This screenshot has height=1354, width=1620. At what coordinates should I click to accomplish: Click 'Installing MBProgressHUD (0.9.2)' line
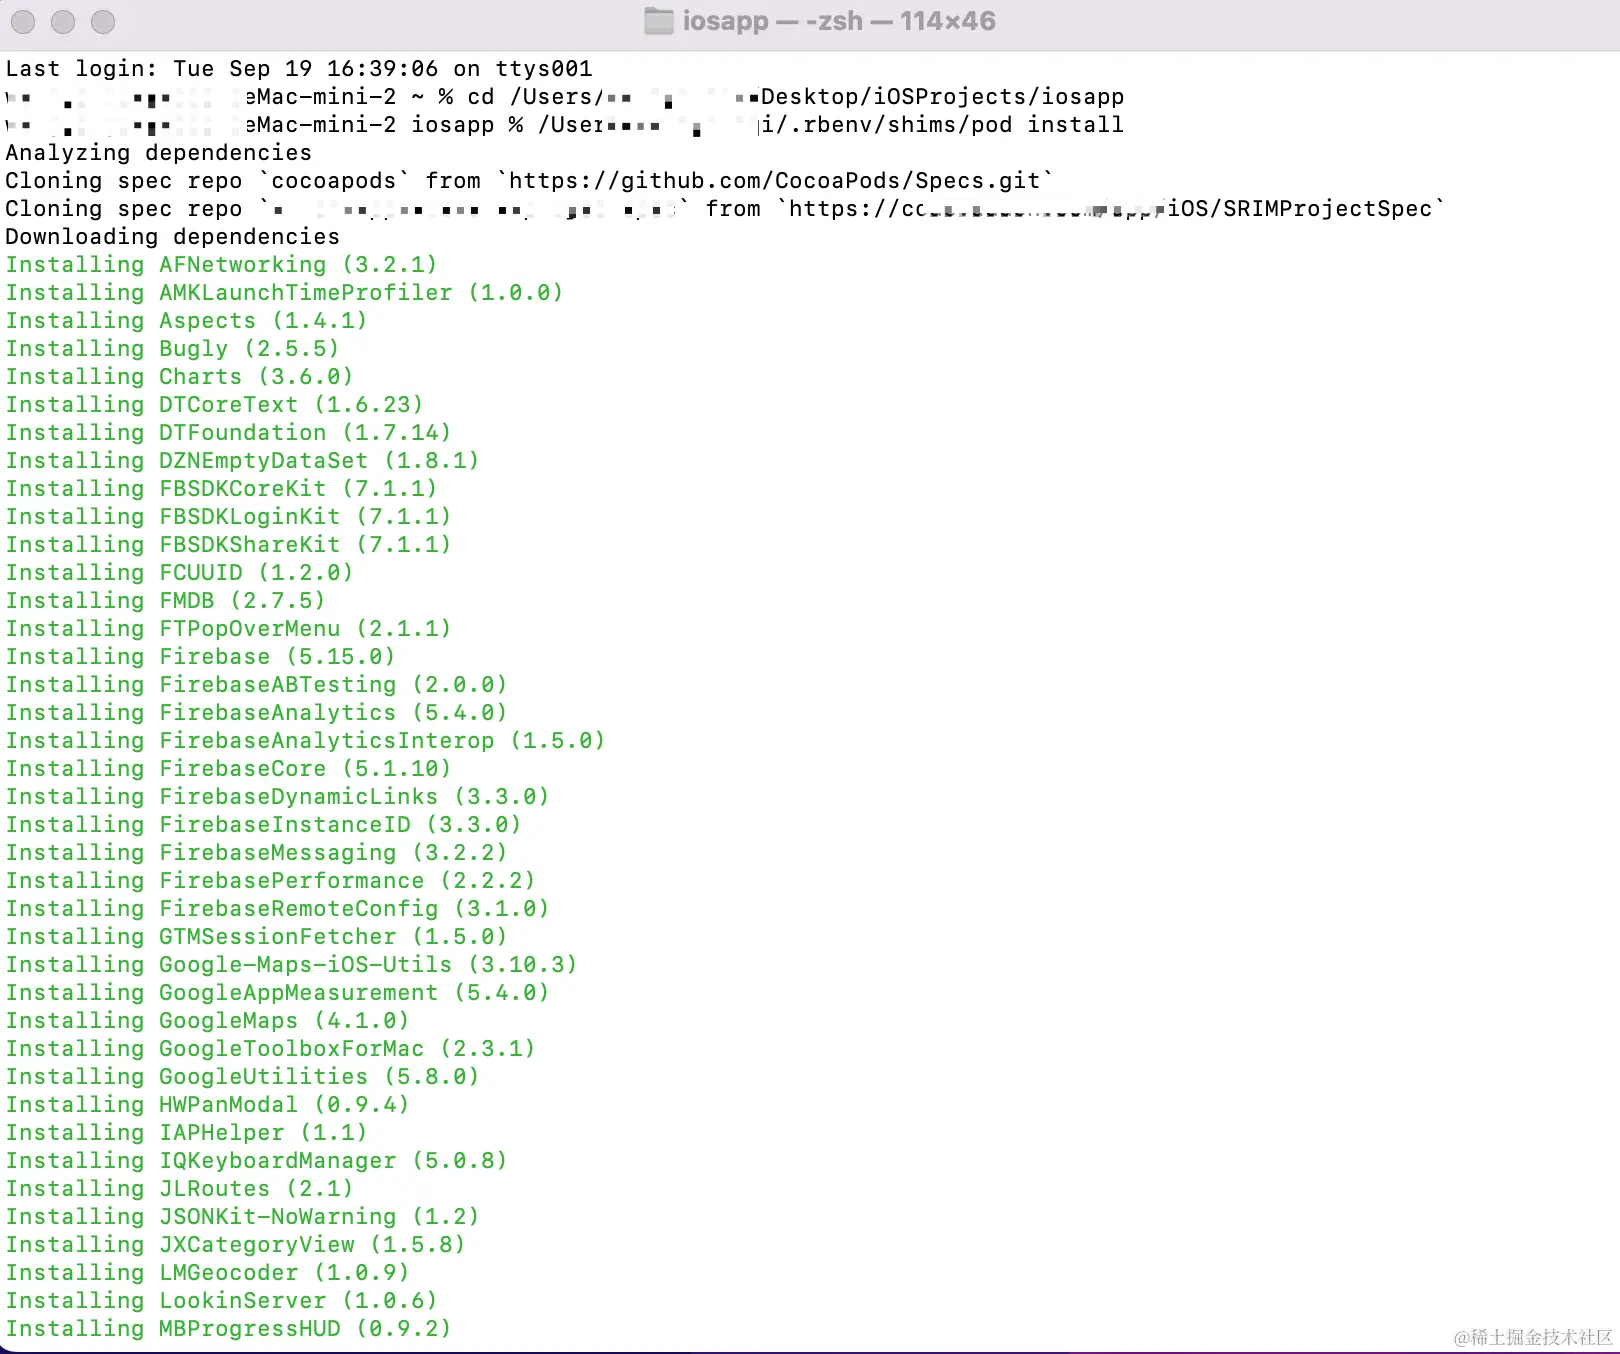(x=229, y=1329)
